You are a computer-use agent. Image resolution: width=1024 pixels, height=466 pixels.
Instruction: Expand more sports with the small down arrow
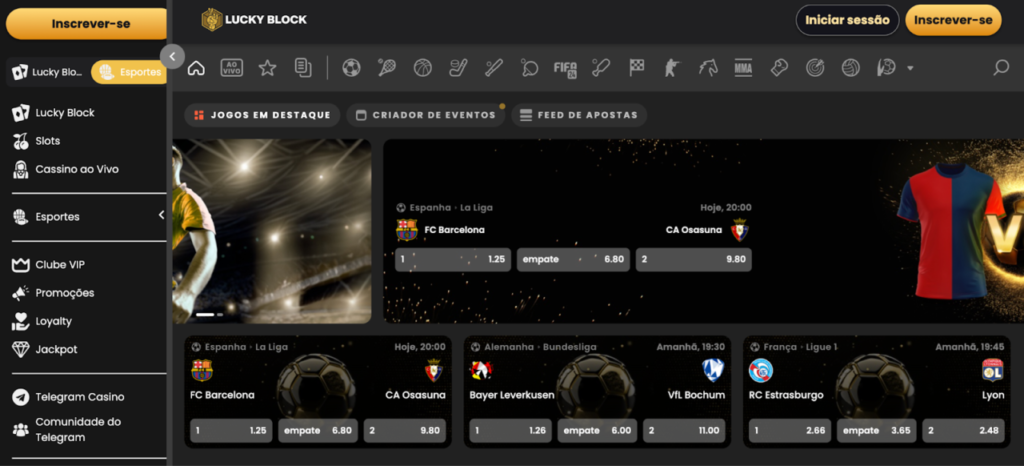910,69
